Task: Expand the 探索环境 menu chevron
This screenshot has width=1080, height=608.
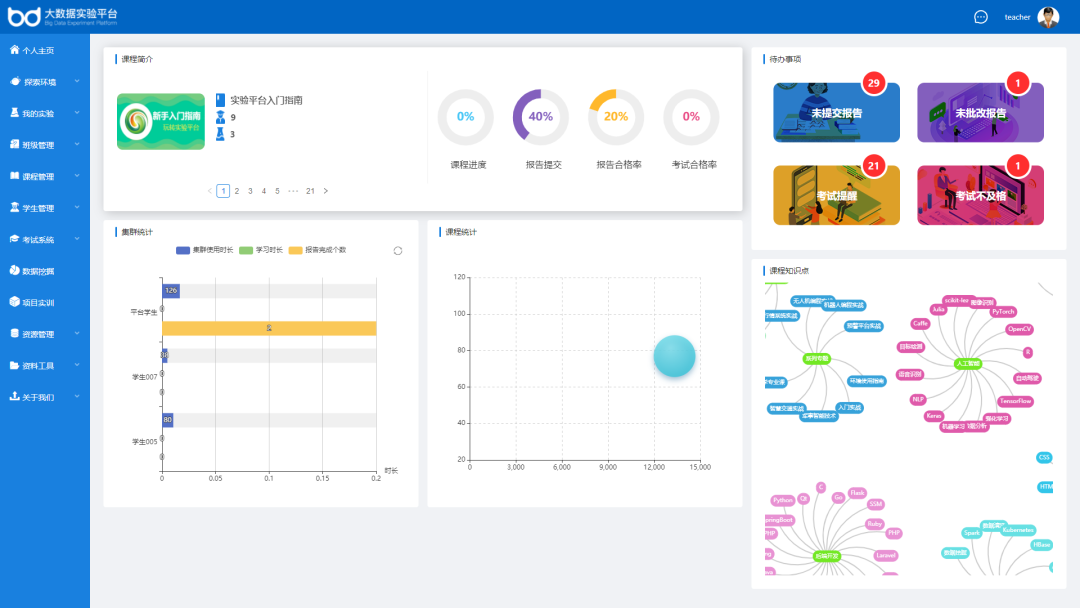Action: (x=76, y=81)
